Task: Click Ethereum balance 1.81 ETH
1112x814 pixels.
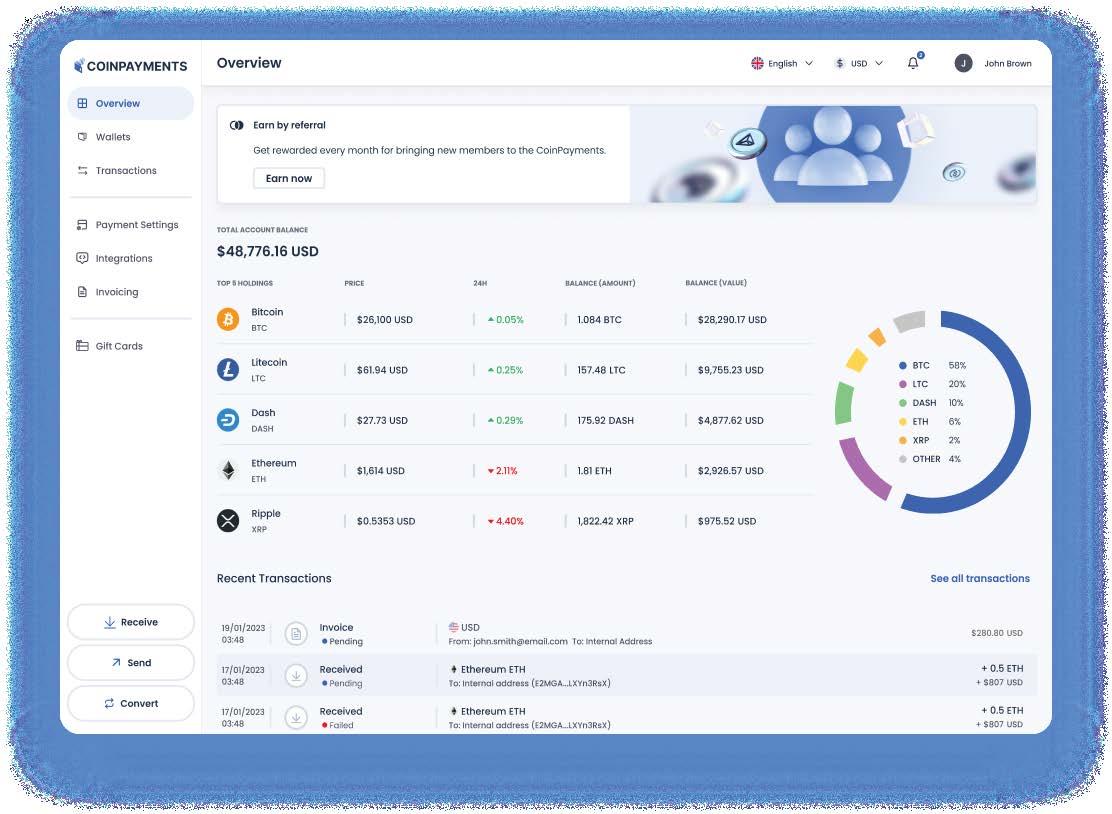Action: [x=594, y=471]
